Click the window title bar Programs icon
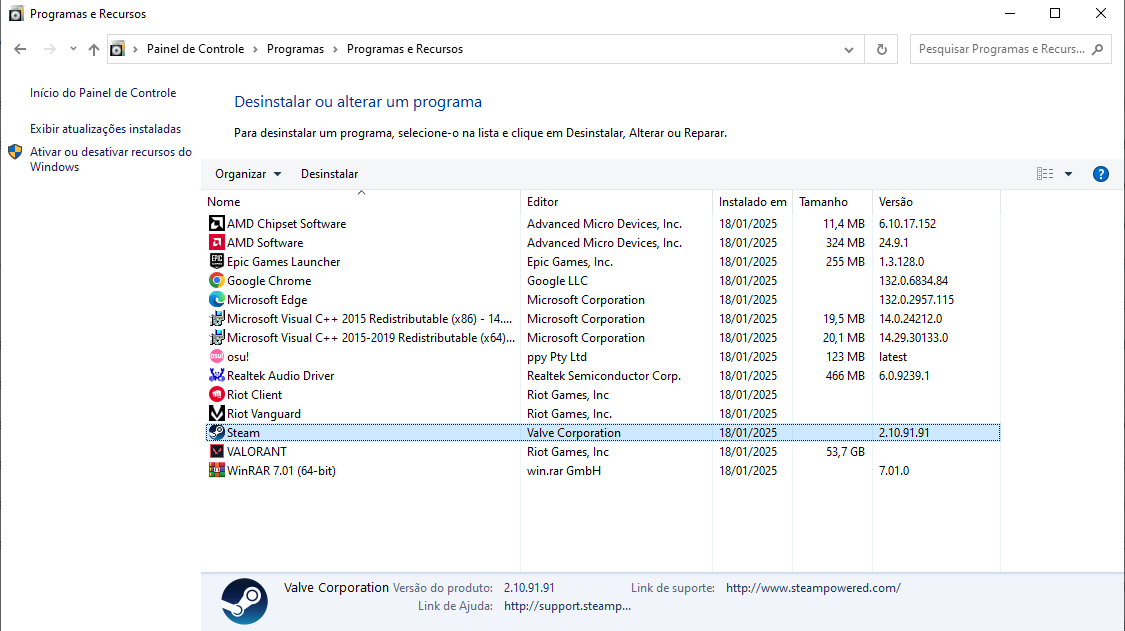1125x631 pixels. (16, 14)
